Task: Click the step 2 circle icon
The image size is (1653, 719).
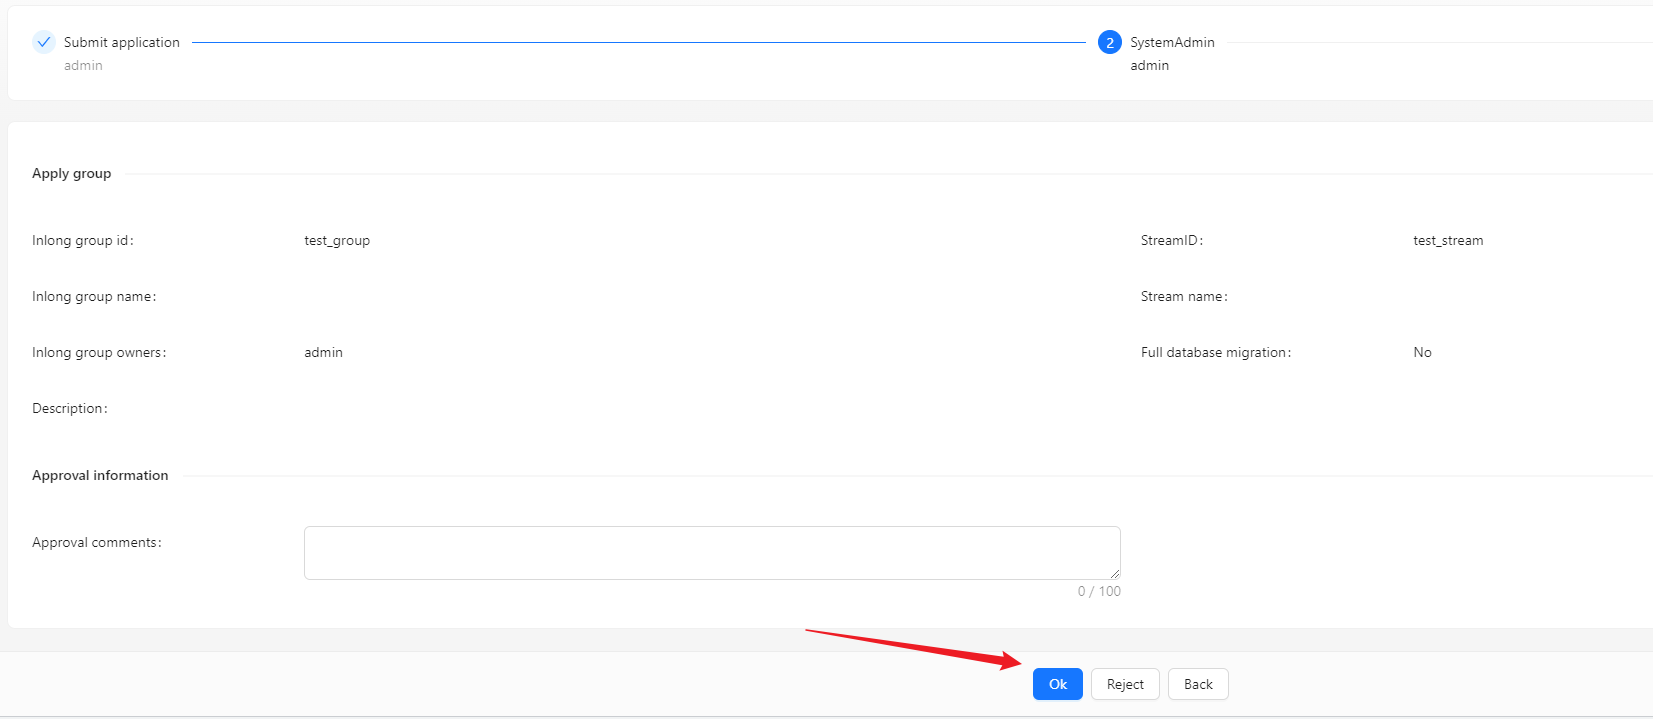Action: tap(1109, 42)
